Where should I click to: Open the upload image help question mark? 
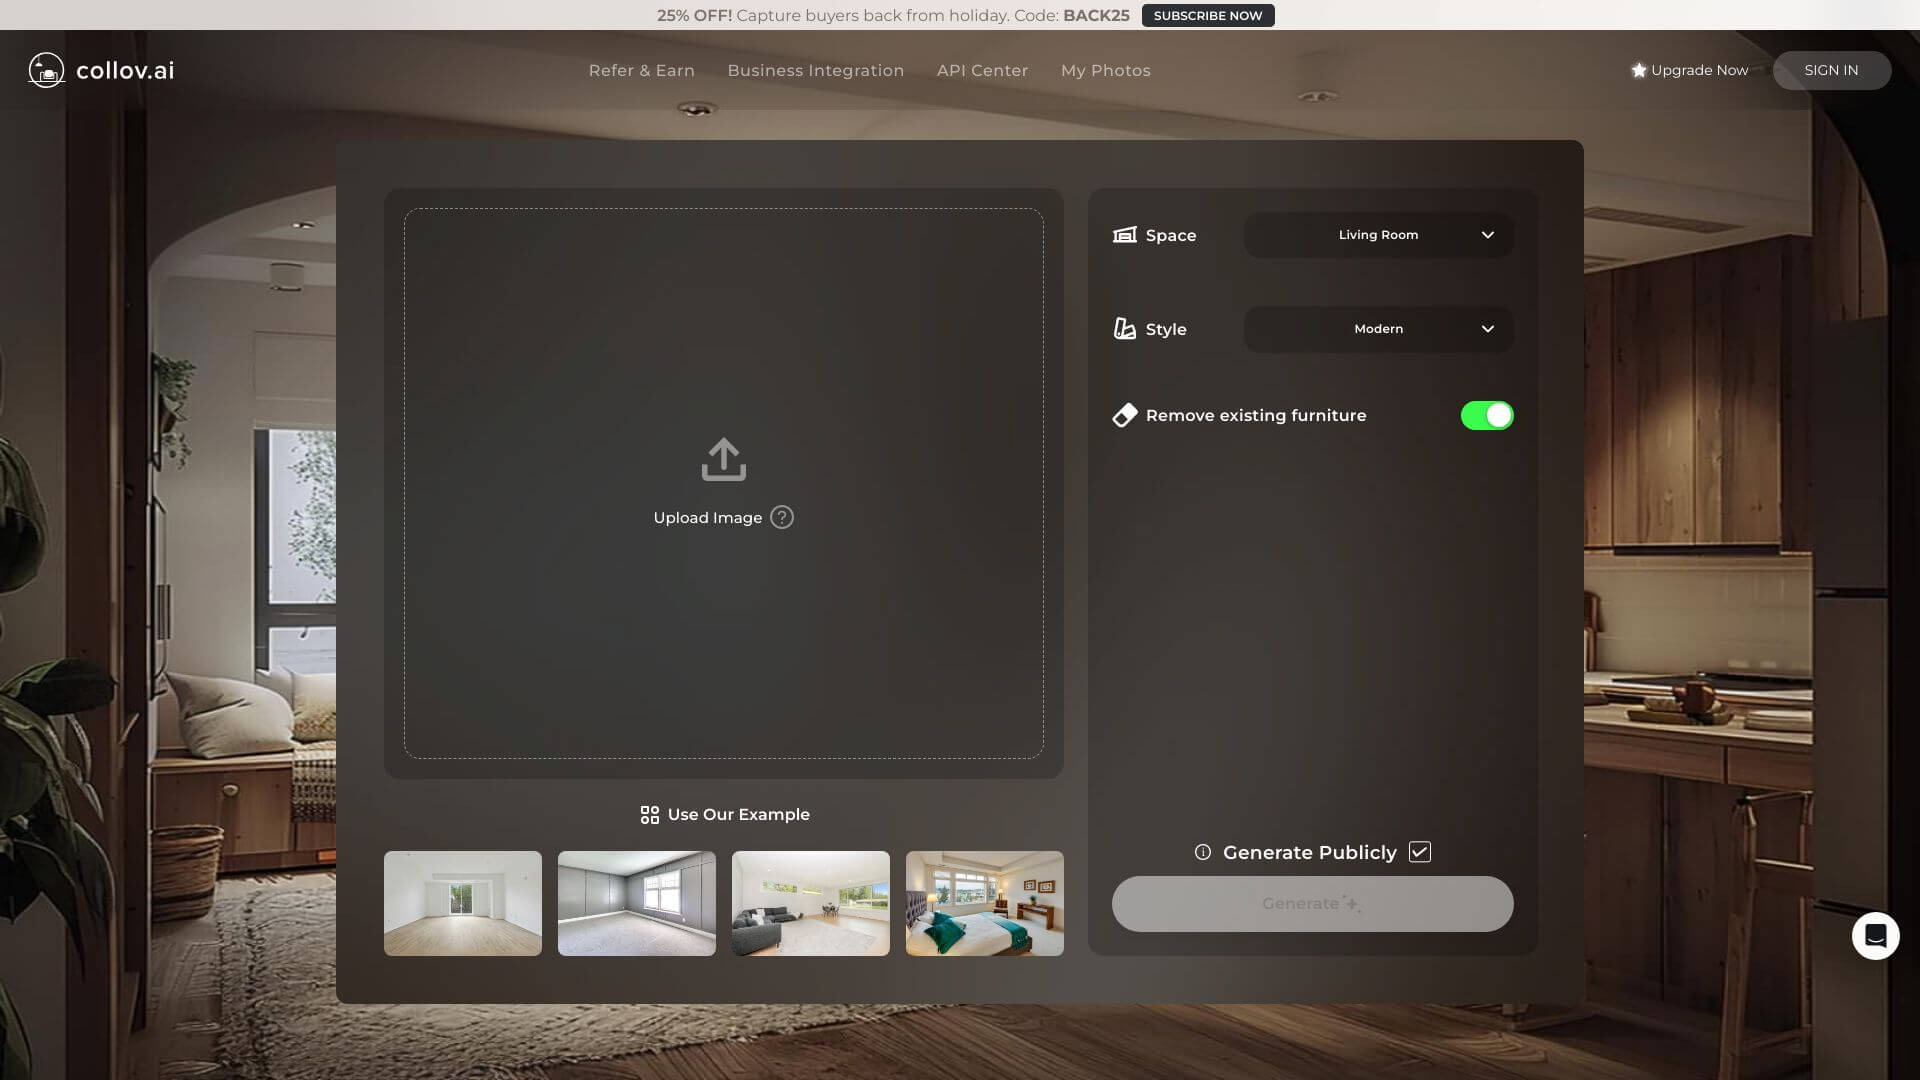click(782, 517)
